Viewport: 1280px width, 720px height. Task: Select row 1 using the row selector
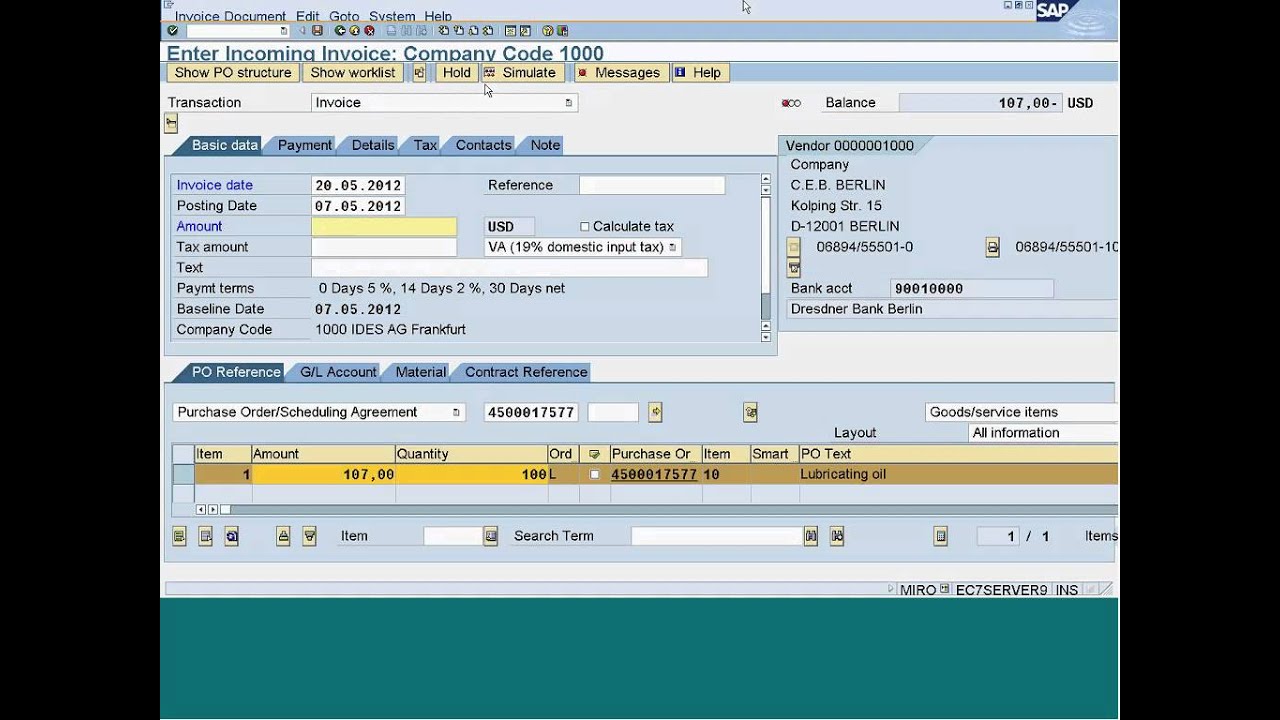pos(182,475)
